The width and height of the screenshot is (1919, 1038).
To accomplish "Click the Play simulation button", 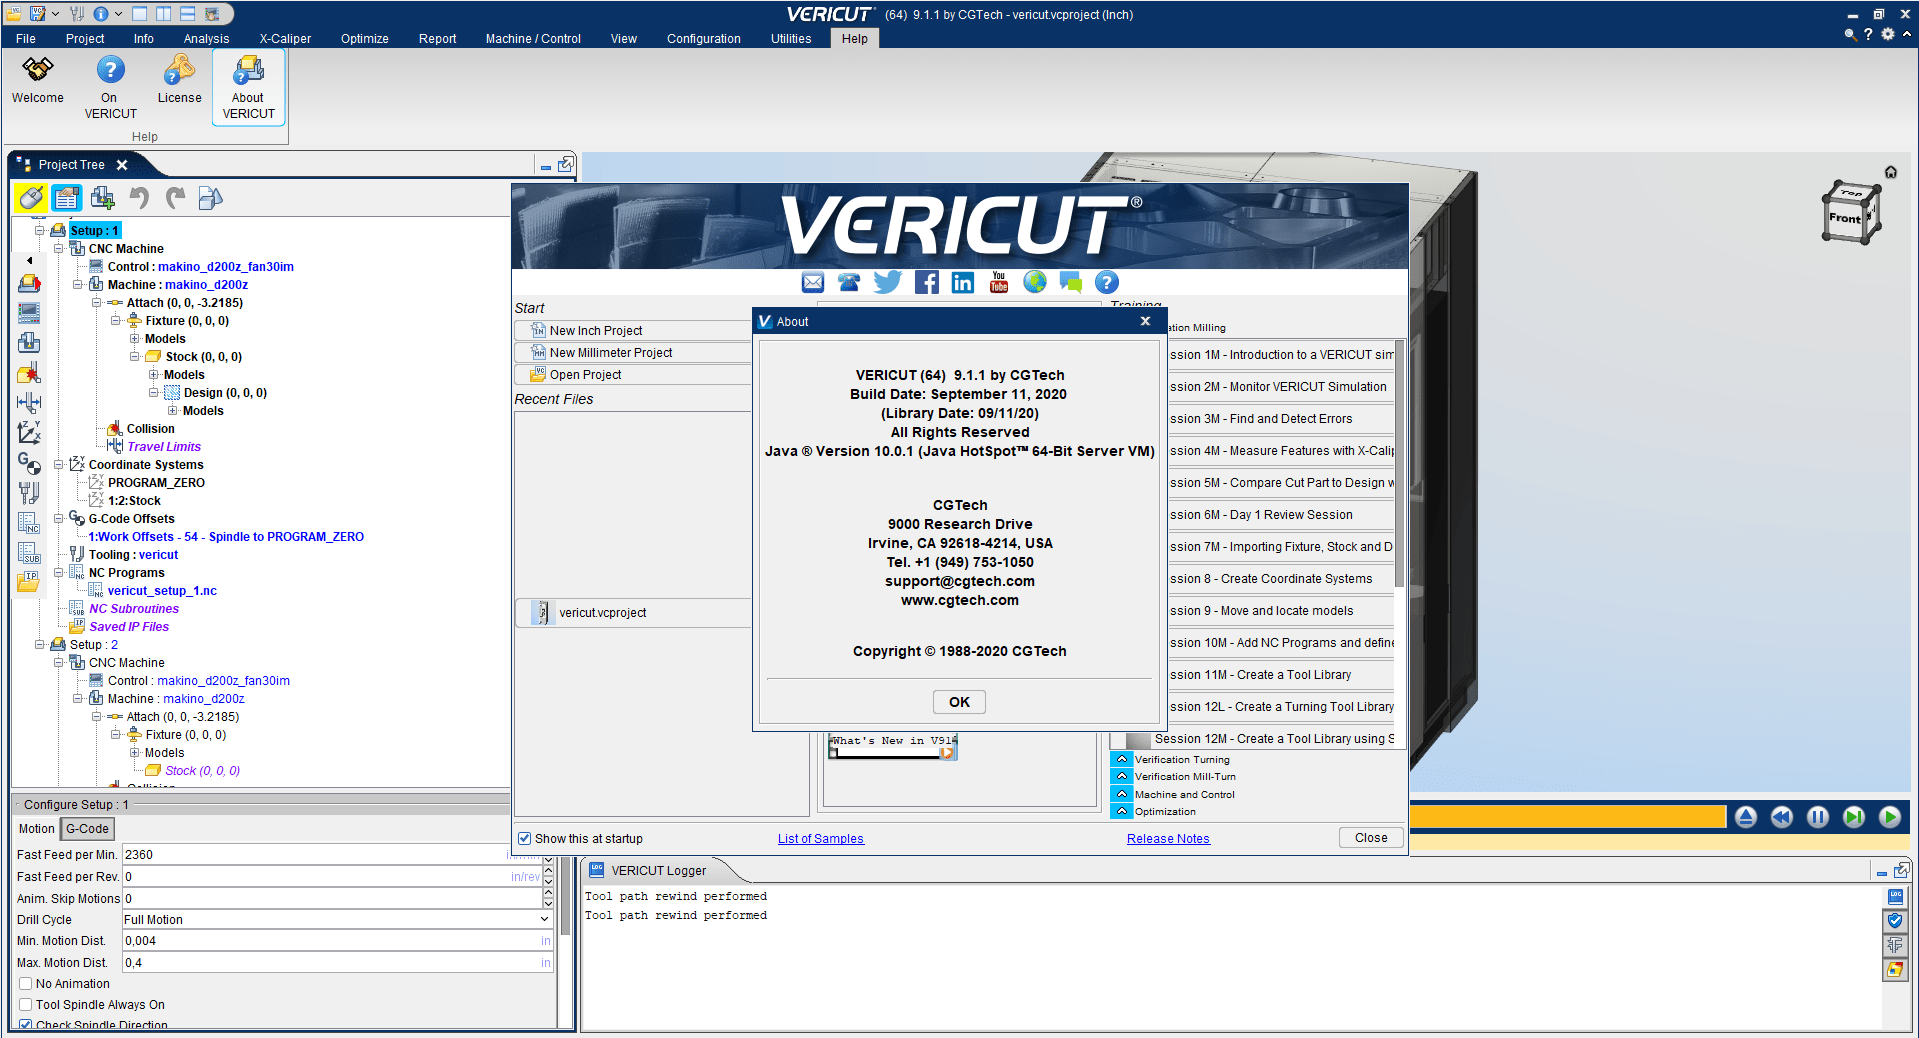I will click(x=1890, y=817).
